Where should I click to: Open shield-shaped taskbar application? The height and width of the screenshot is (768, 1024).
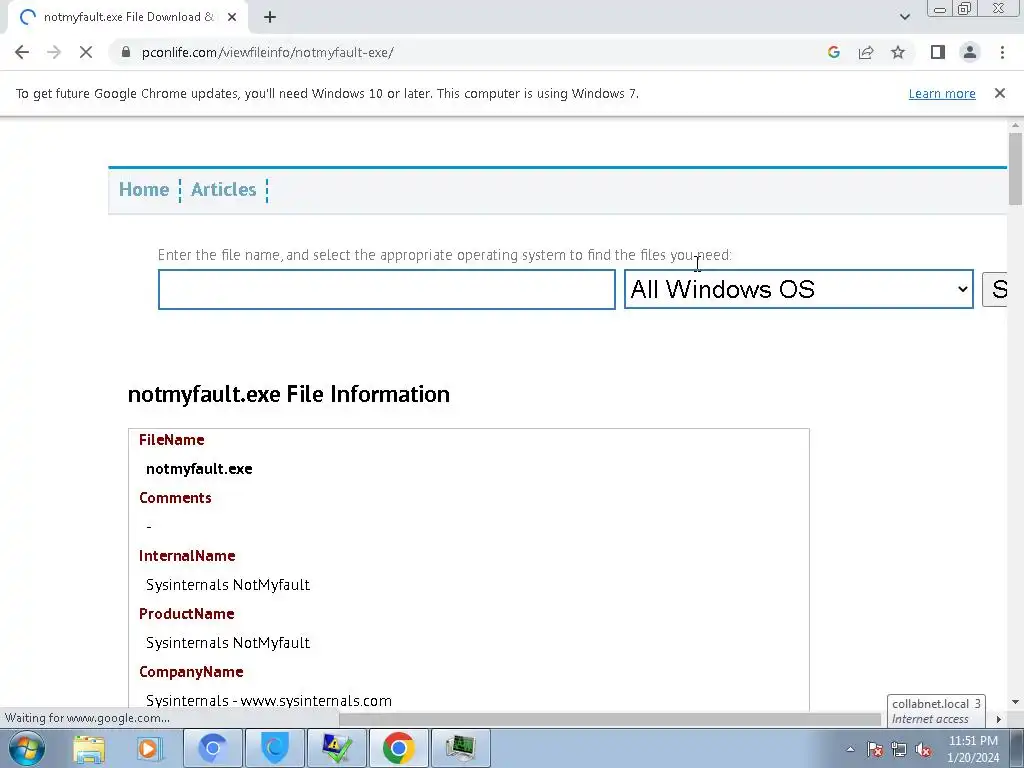tap(274, 748)
